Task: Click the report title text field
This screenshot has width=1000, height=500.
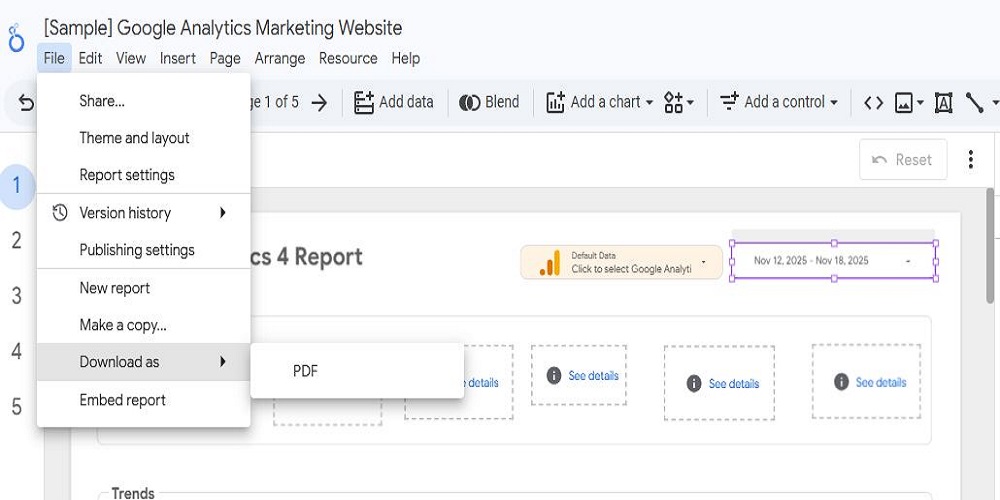Action: (x=223, y=28)
